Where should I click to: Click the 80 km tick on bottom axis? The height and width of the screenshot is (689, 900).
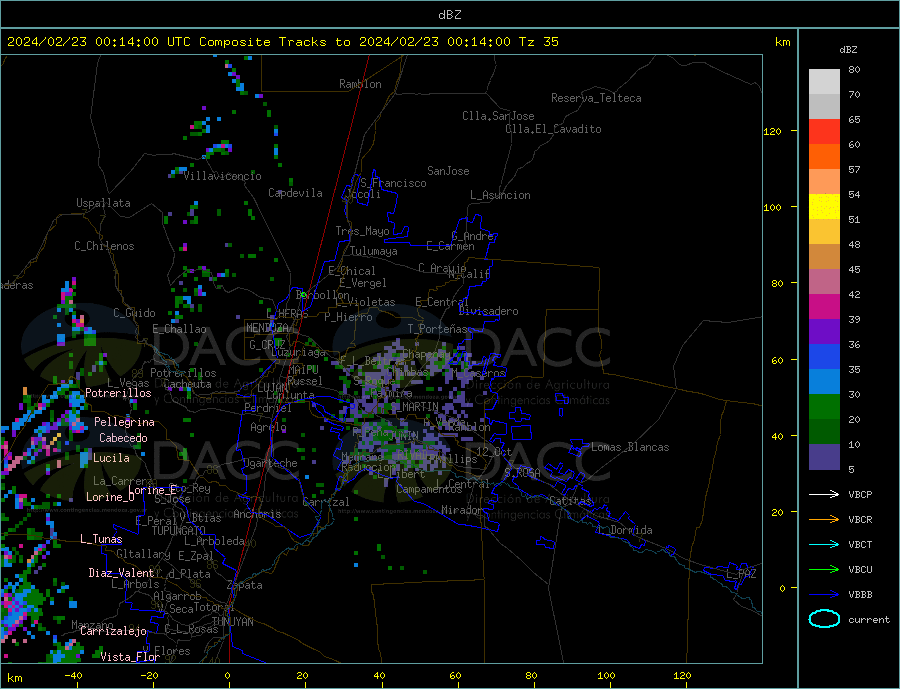tap(532, 676)
